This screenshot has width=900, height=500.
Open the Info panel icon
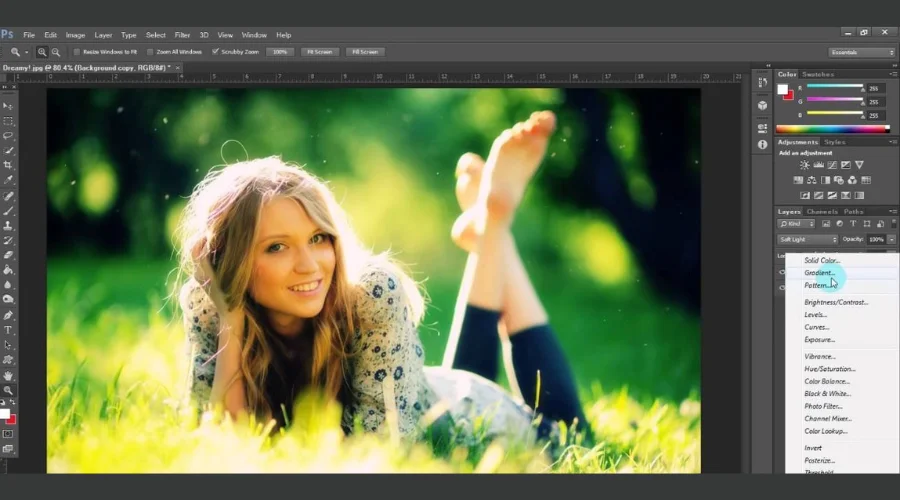click(x=762, y=145)
